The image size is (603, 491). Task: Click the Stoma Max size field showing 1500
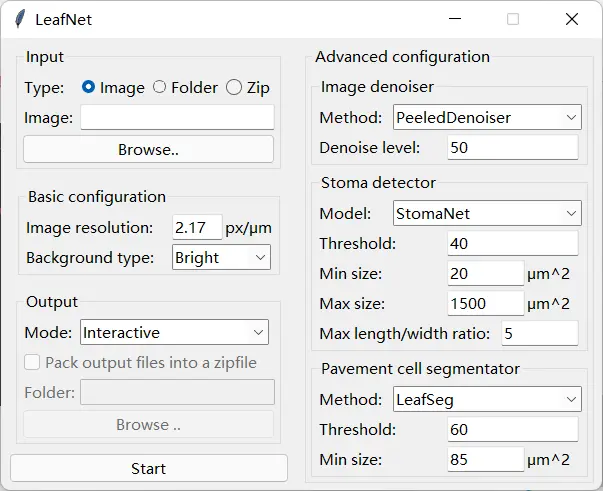point(486,303)
